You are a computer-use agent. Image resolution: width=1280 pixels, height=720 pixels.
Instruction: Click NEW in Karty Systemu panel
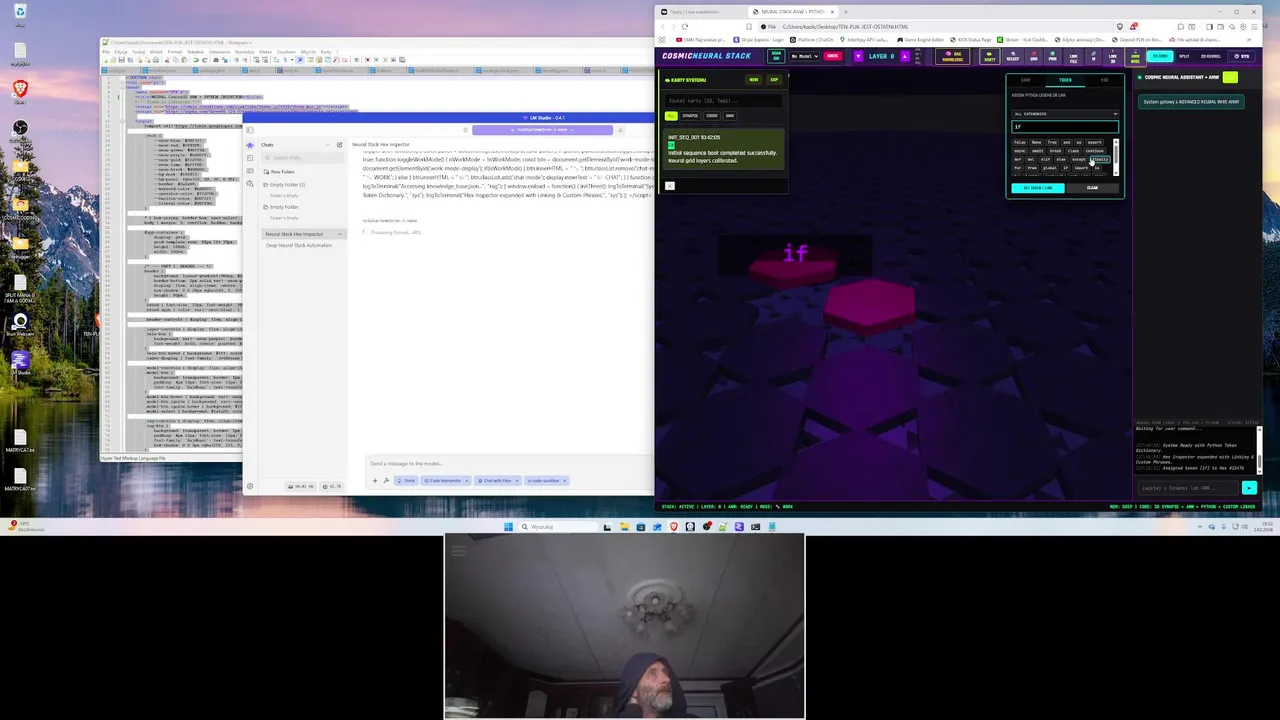pos(754,80)
